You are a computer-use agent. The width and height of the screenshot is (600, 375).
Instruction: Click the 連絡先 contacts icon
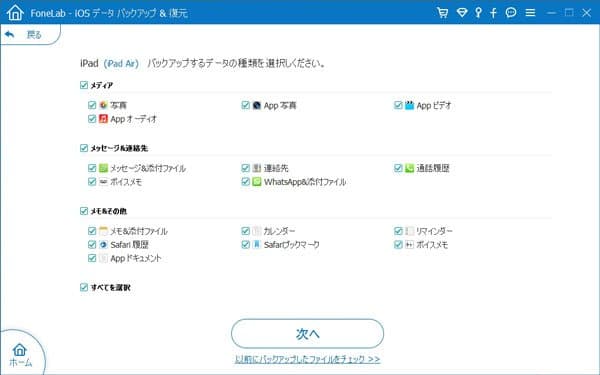pos(257,168)
